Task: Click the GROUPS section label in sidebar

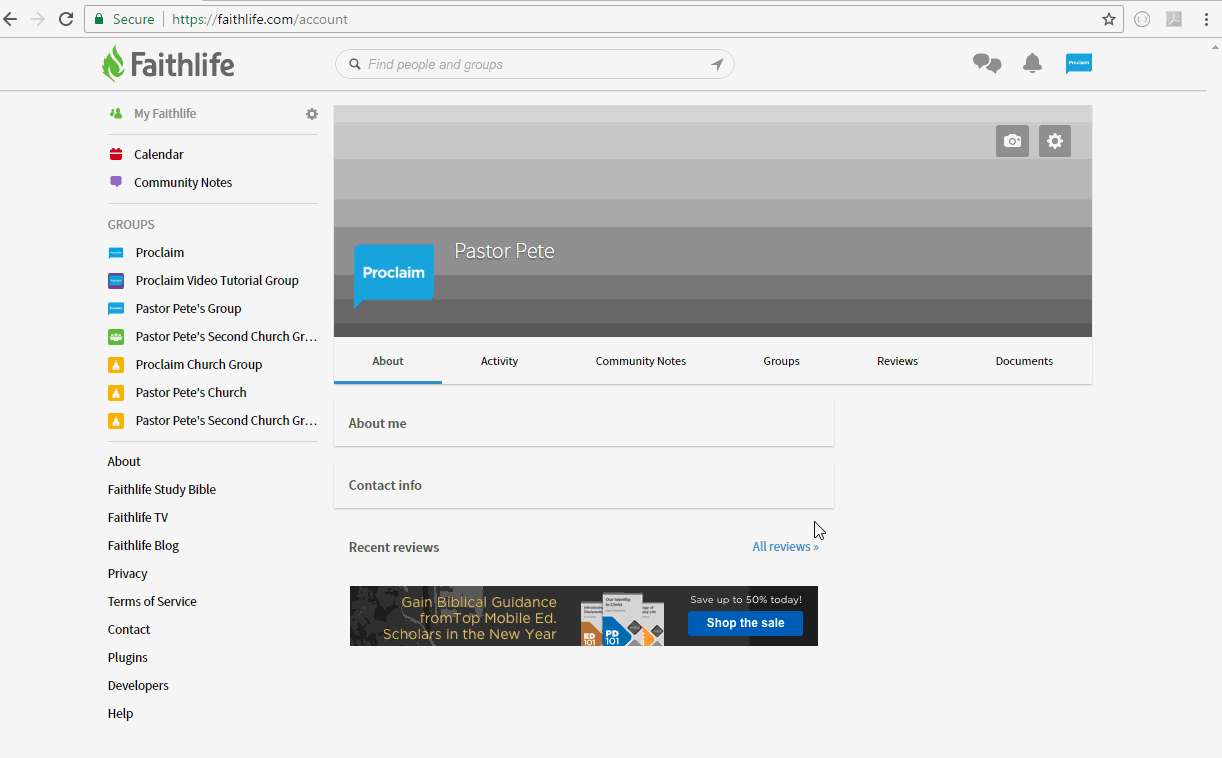Action: pyautogui.click(x=131, y=225)
